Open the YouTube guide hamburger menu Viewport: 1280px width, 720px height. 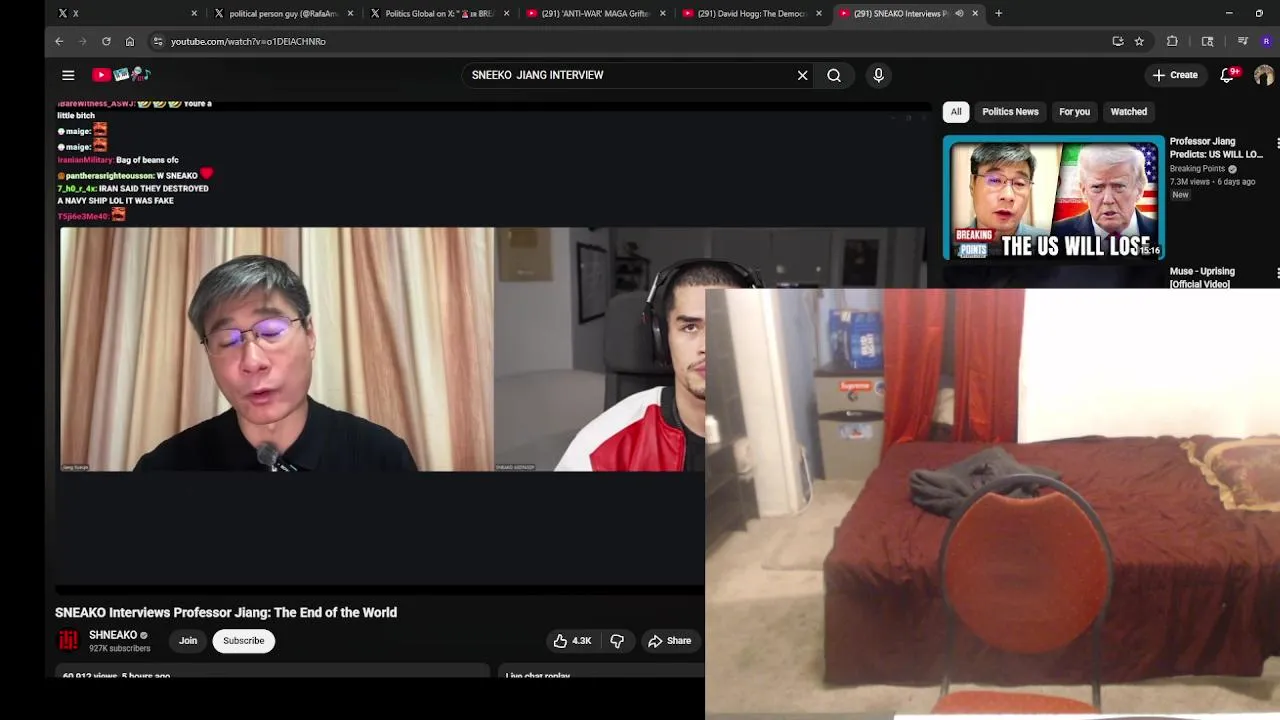click(68, 75)
